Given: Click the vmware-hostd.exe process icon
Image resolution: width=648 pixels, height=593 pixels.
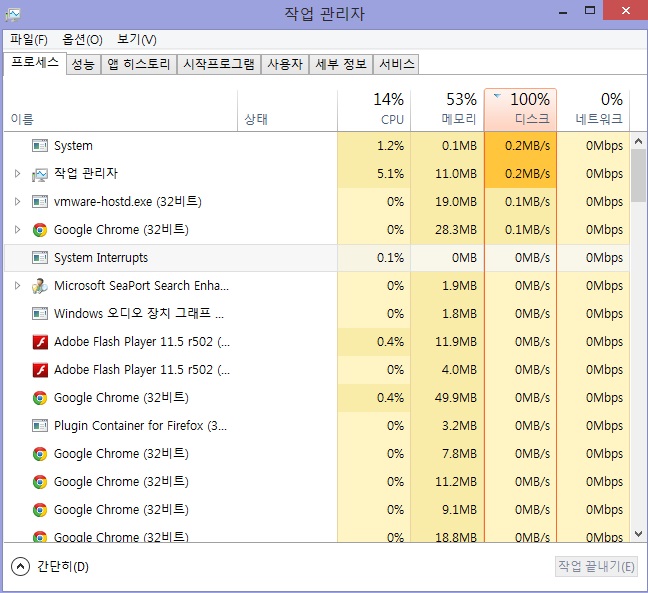Looking at the screenshot, I should 40,202.
